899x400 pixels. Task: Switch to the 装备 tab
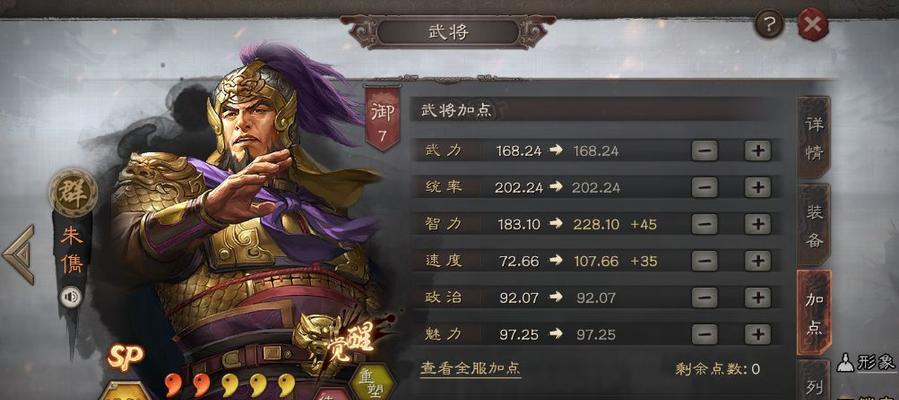click(814, 225)
